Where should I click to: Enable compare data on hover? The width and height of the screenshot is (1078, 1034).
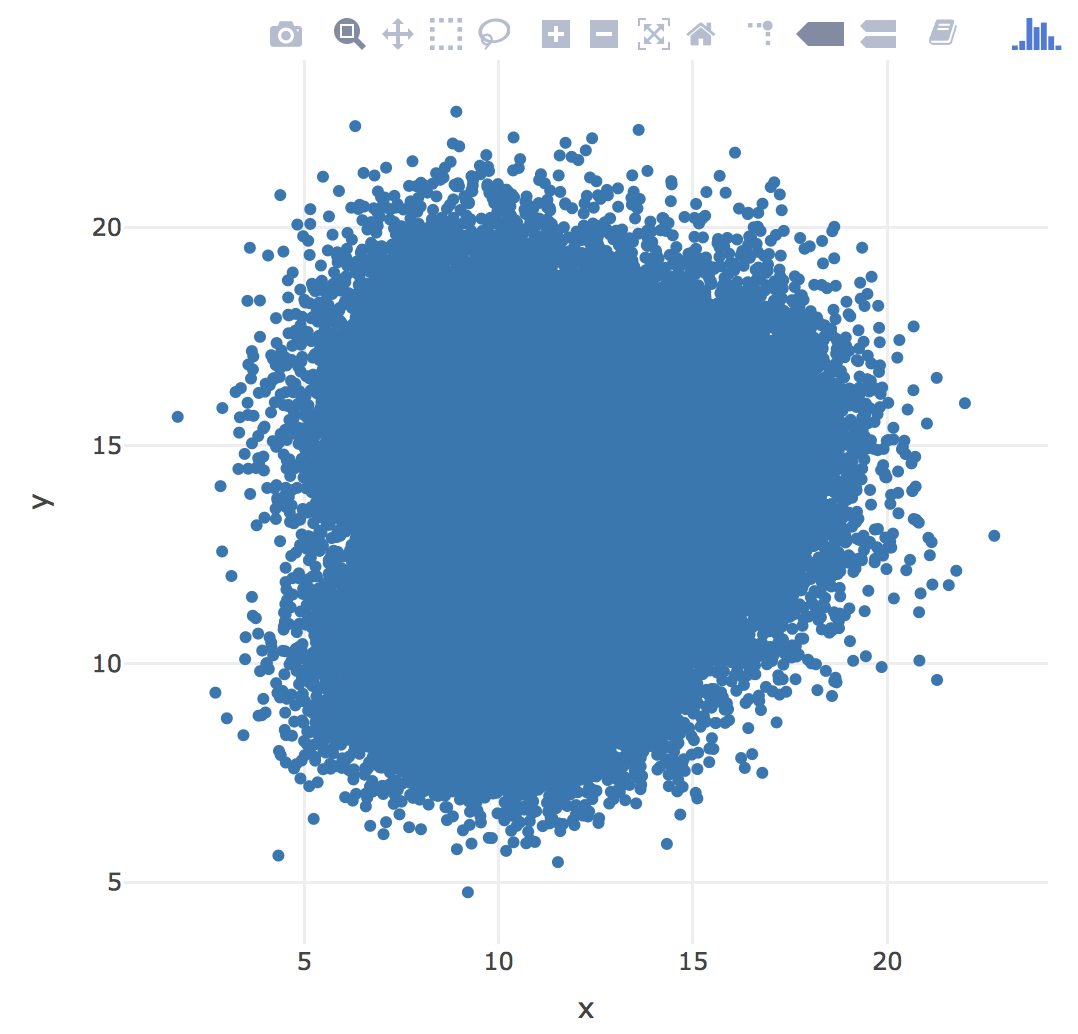click(x=878, y=35)
